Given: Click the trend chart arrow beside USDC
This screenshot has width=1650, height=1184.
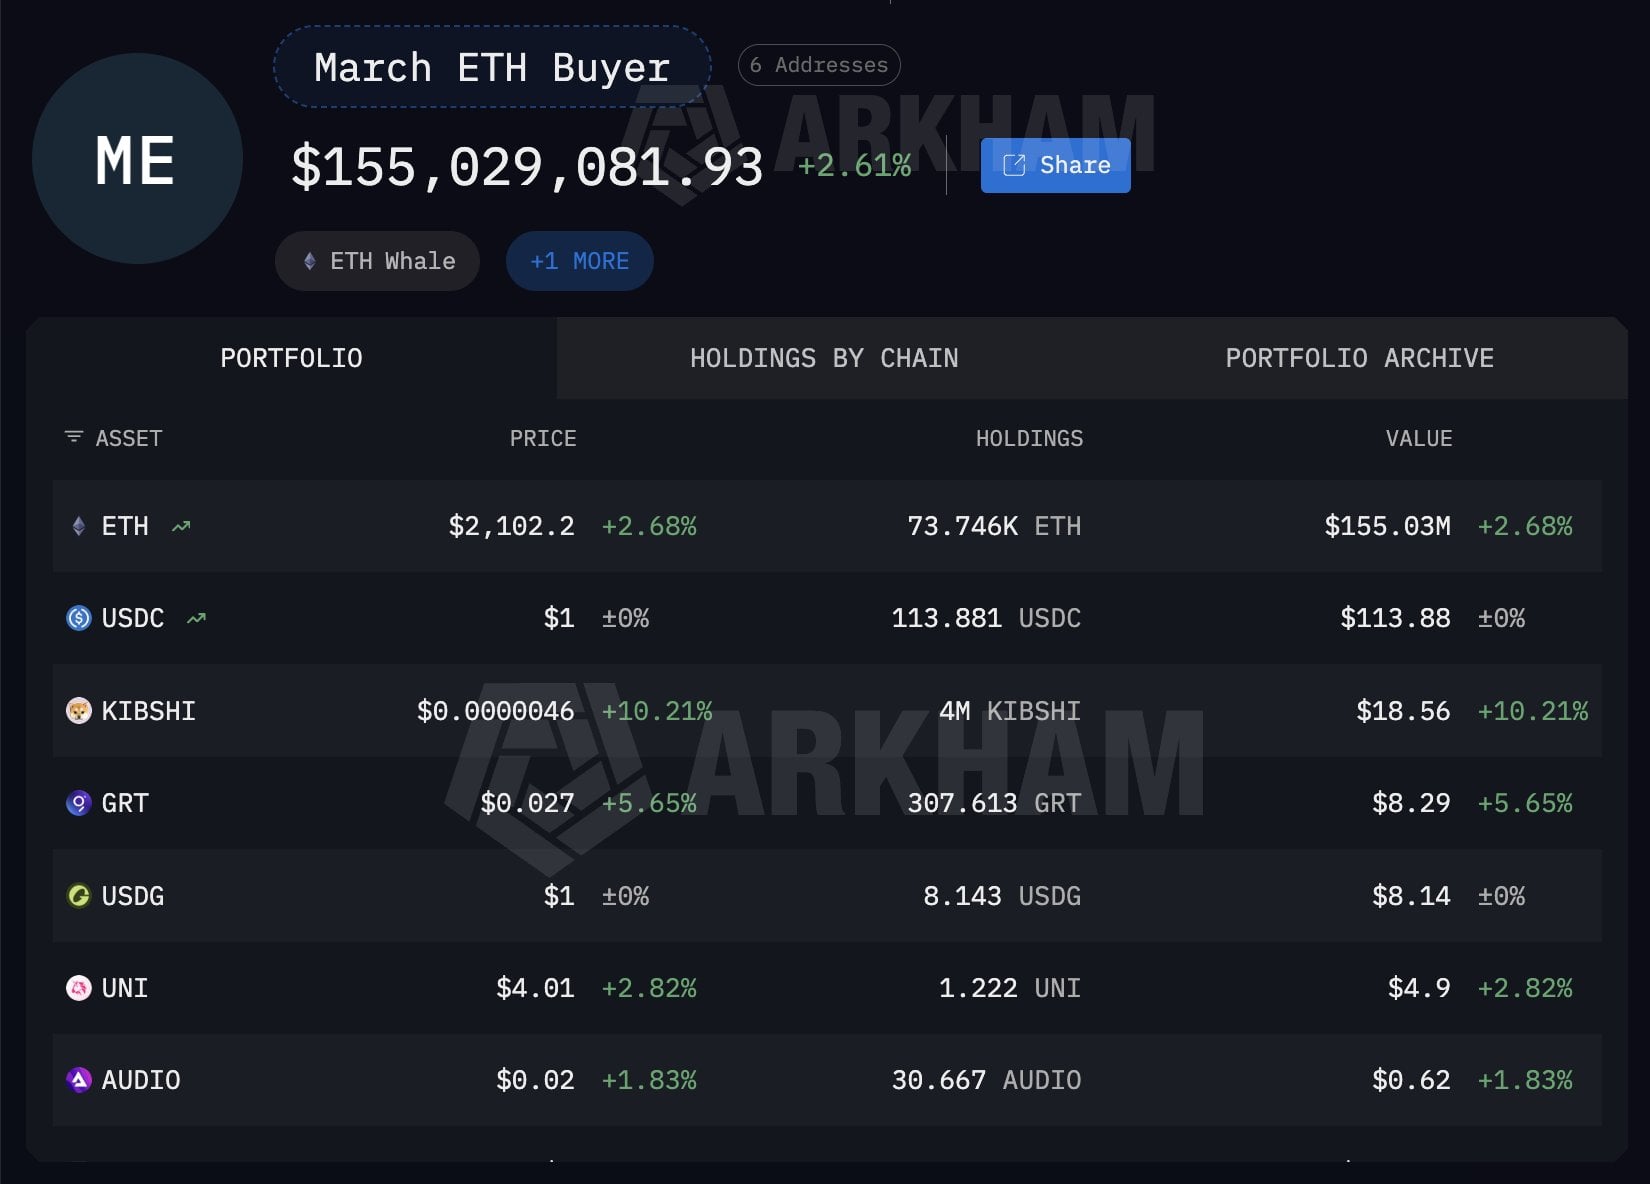Looking at the screenshot, I should click(x=196, y=617).
